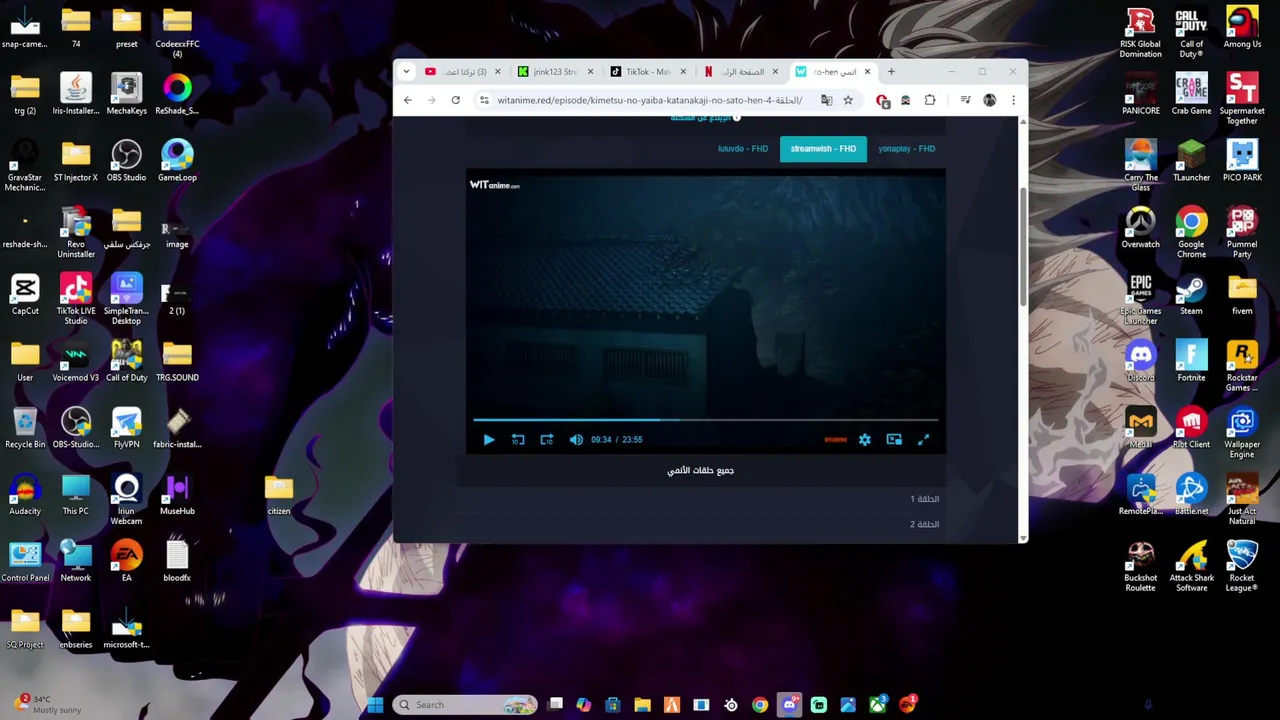This screenshot has height=720, width=1280.
Task: Open TikTok LIVE Studio shortcut
Action: (76, 298)
